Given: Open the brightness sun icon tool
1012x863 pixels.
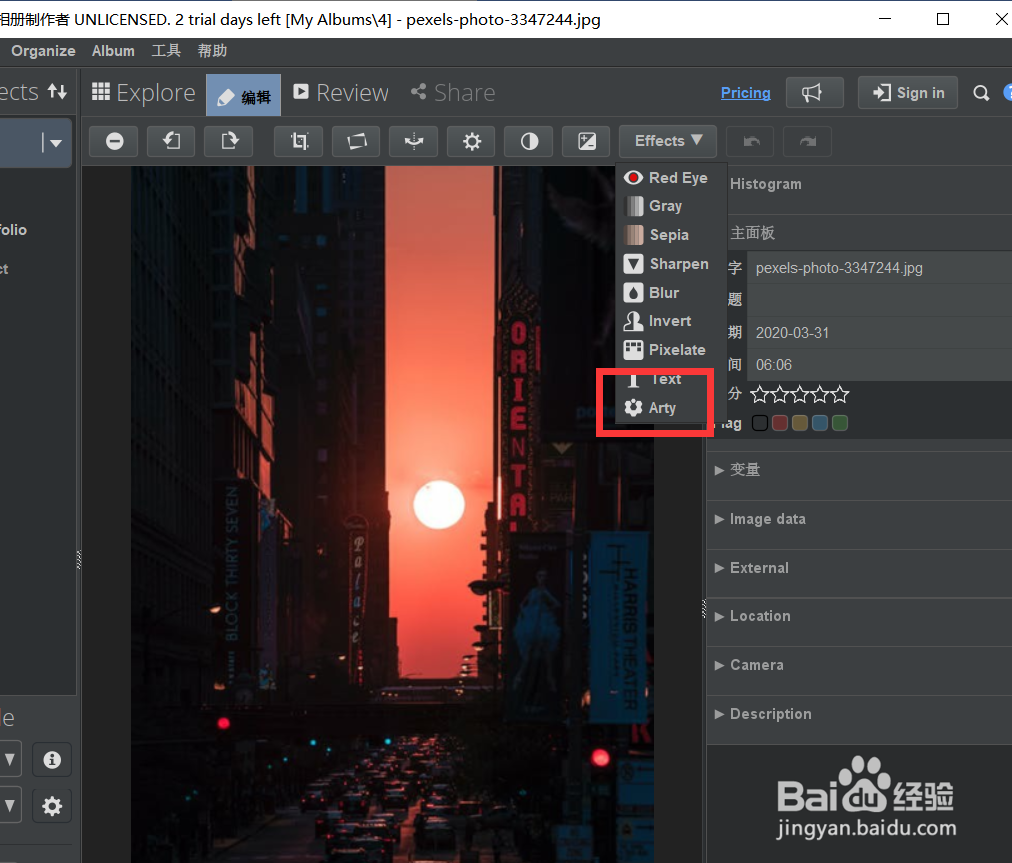Looking at the screenshot, I should tap(471, 141).
